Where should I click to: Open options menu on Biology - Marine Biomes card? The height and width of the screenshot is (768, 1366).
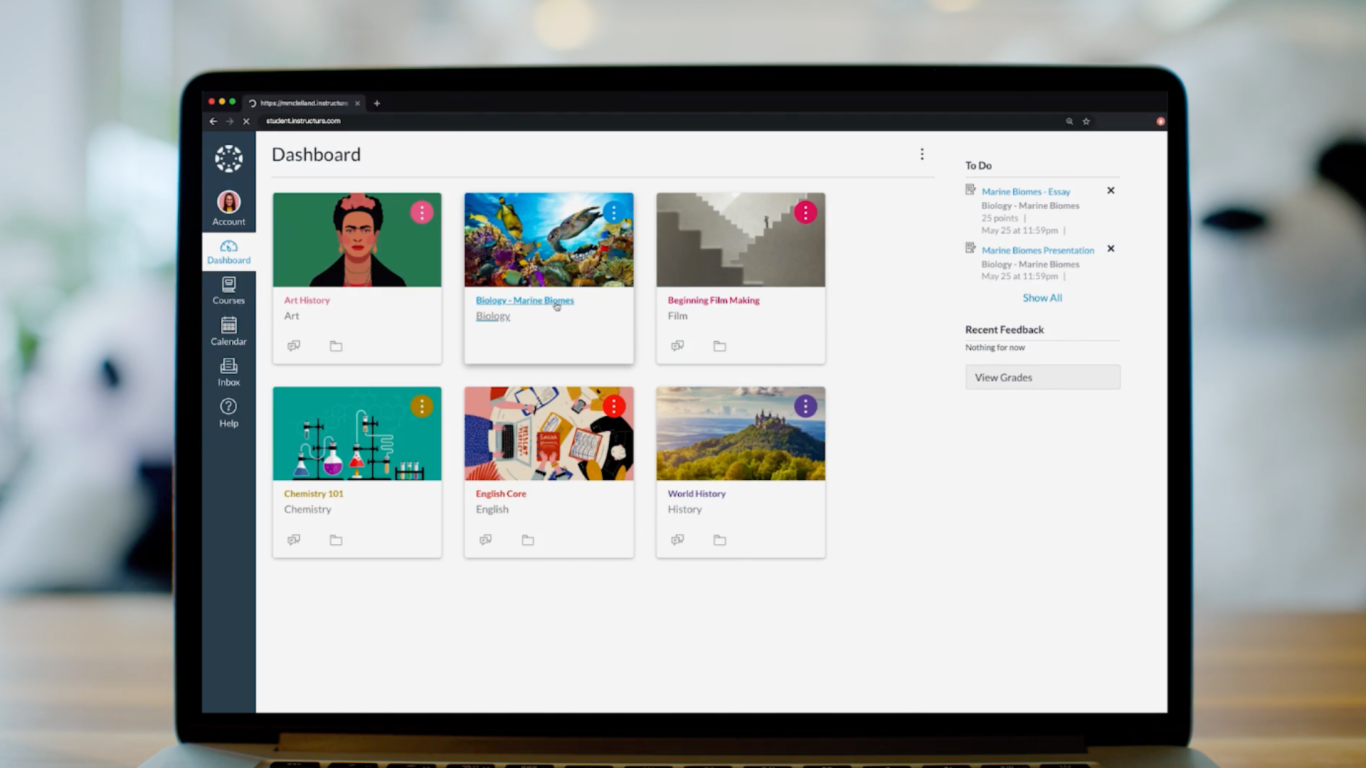[613, 212]
